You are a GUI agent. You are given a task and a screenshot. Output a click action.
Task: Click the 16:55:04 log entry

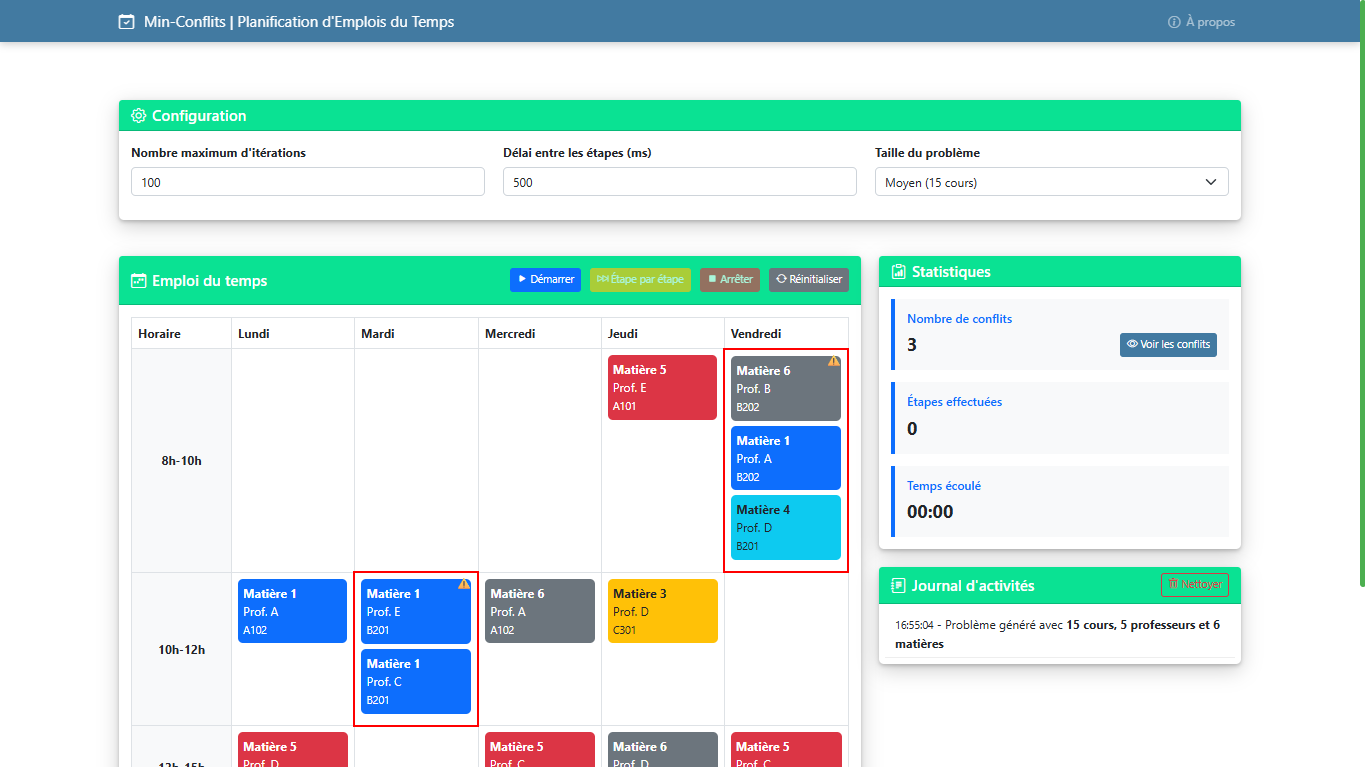tap(1060, 634)
